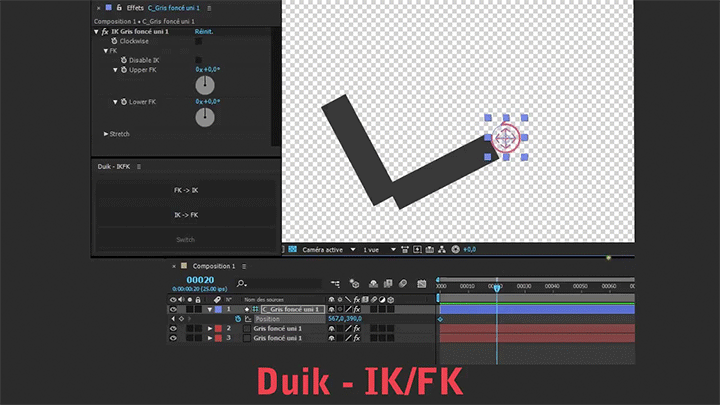The width and height of the screenshot is (720, 405).
Task: Enable the Disable IK checkbox
Action: pyautogui.click(x=198, y=60)
